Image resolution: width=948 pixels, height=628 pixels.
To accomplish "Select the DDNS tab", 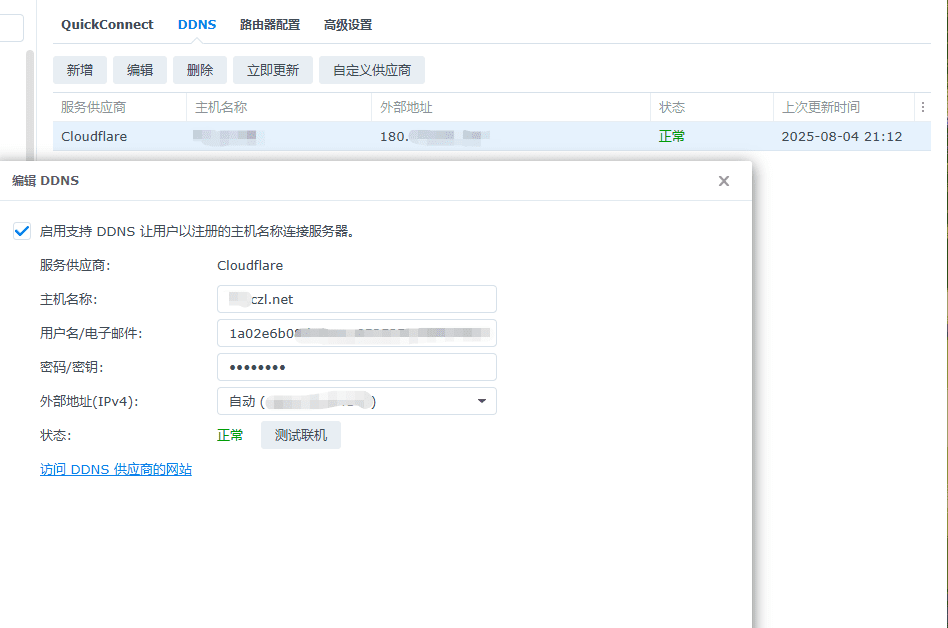I will pos(197,25).
